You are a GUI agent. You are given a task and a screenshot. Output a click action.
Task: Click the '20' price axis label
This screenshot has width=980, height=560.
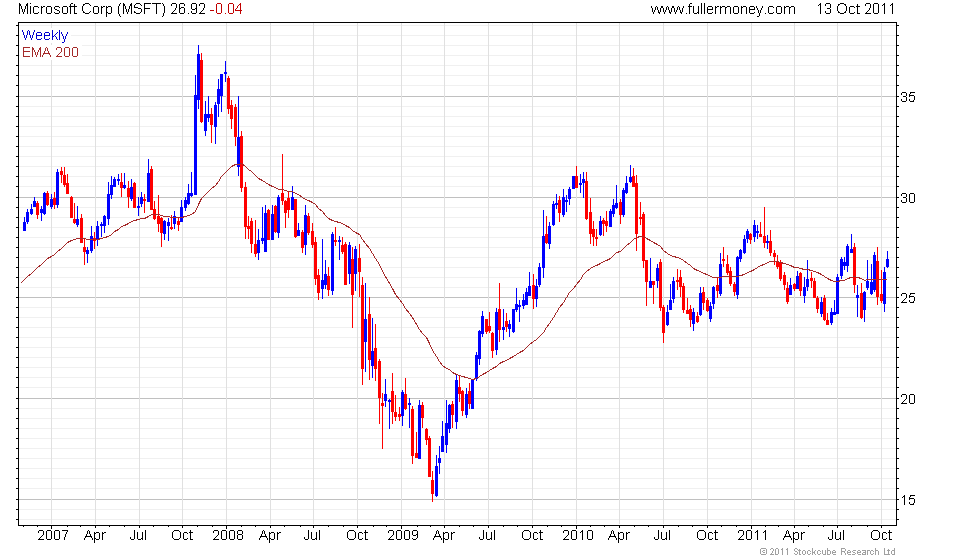908,399
